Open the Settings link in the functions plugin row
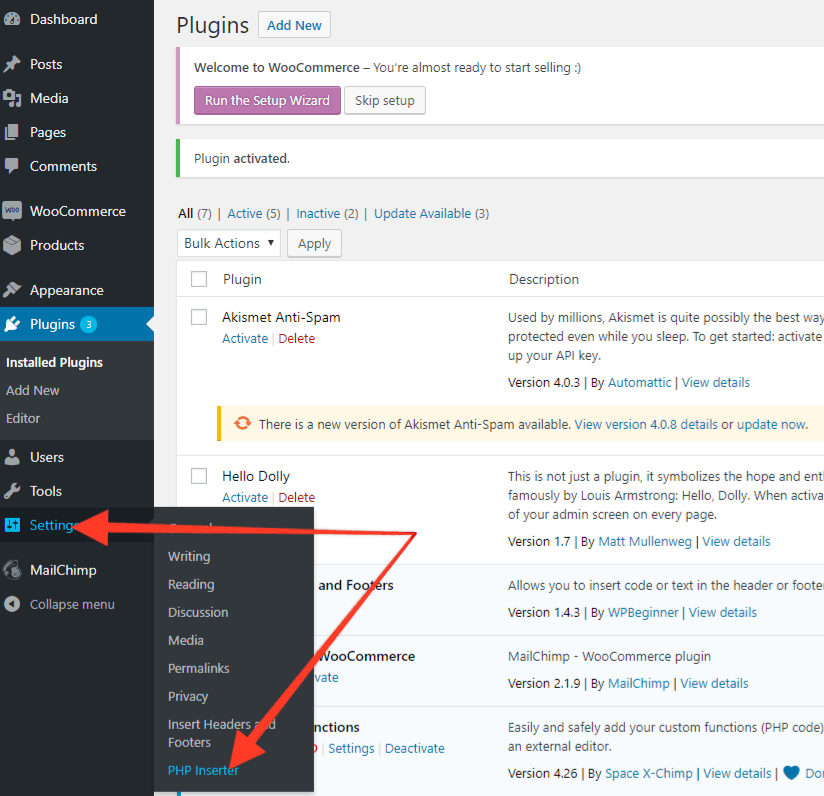 (351, 748)
